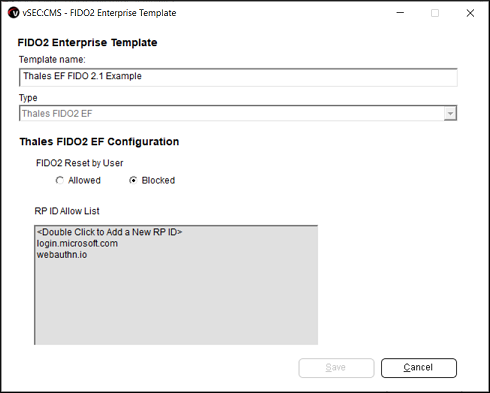
Task: Click the RP ID Allow List label
Action: (67, 211)
